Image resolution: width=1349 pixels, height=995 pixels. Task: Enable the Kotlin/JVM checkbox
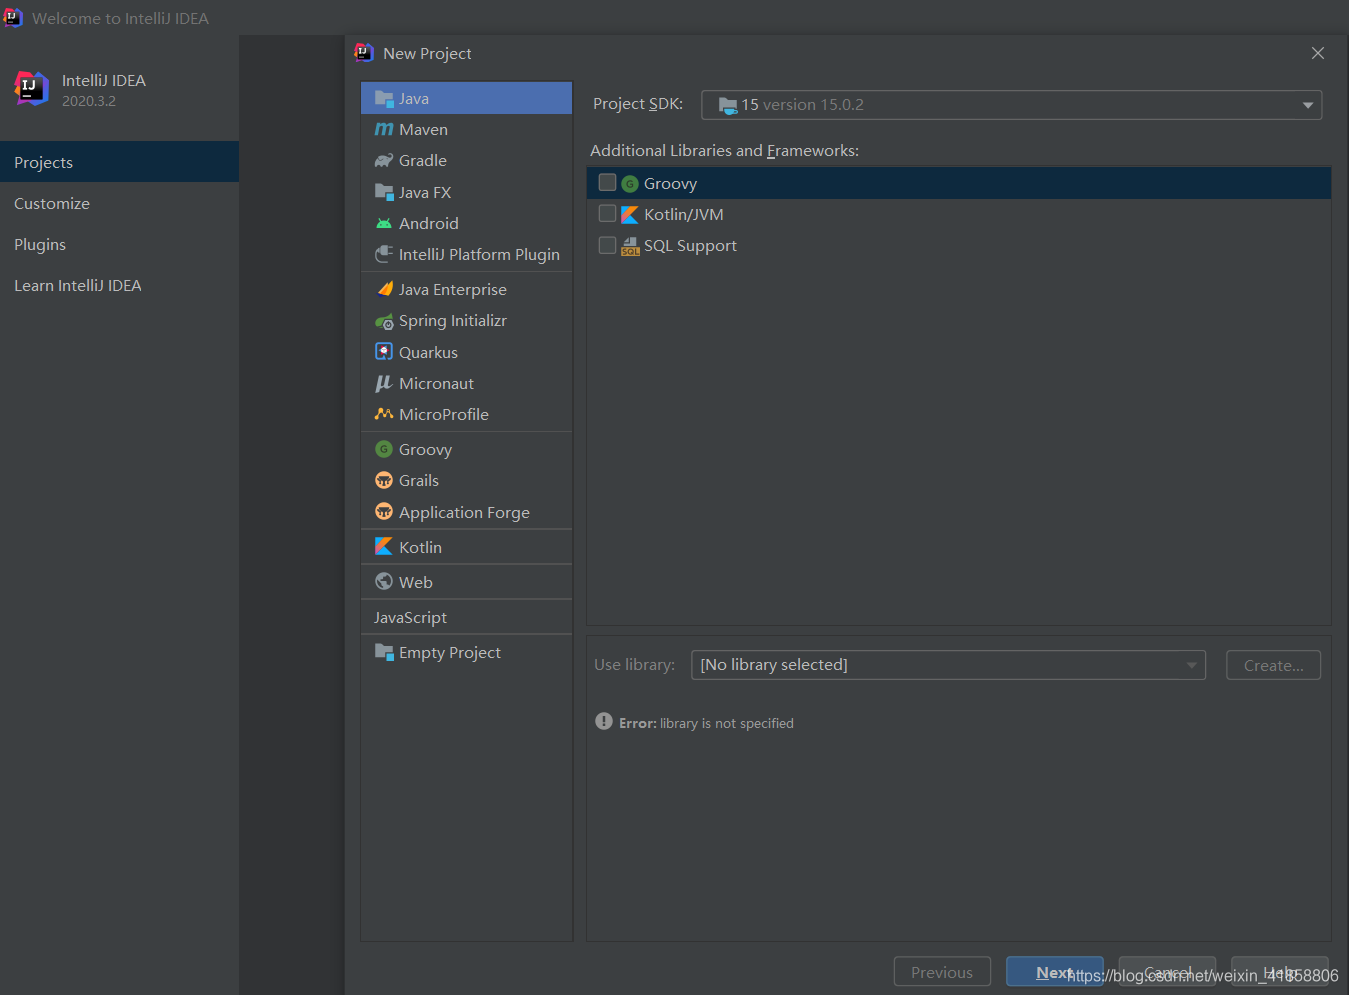(607, 213)
